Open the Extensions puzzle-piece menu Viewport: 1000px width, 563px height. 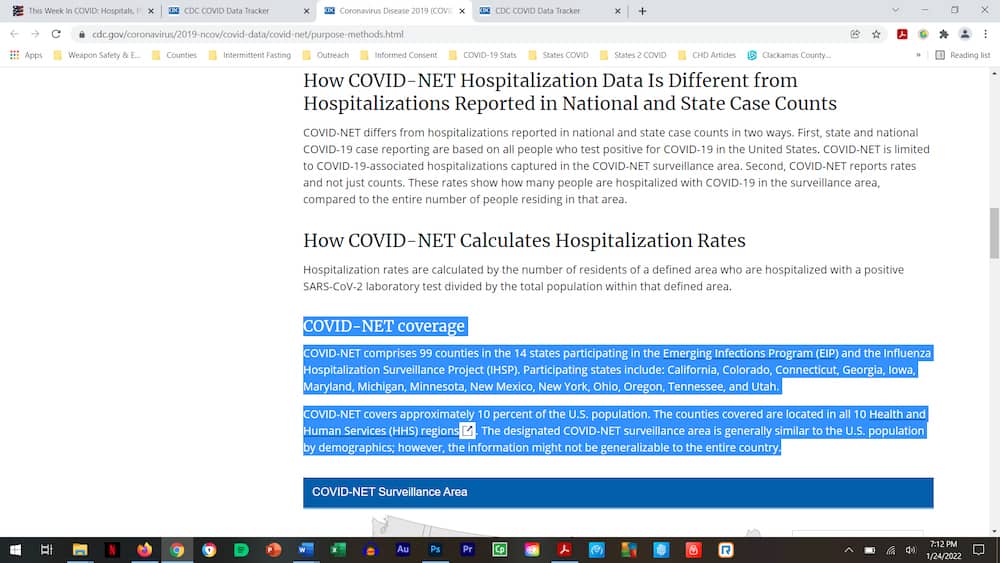click(x=944, y=34)
